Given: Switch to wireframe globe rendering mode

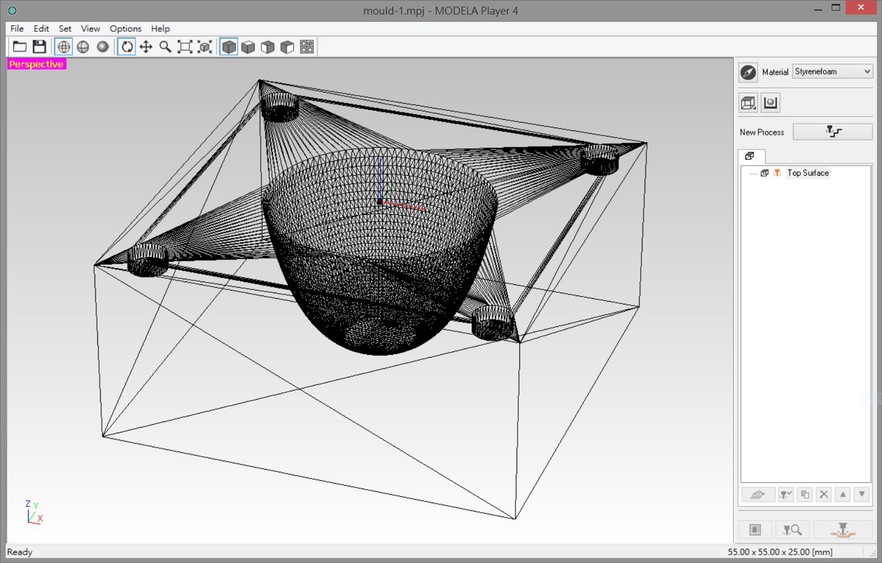Looking at the screenshot, I should (x=64, y=47).
